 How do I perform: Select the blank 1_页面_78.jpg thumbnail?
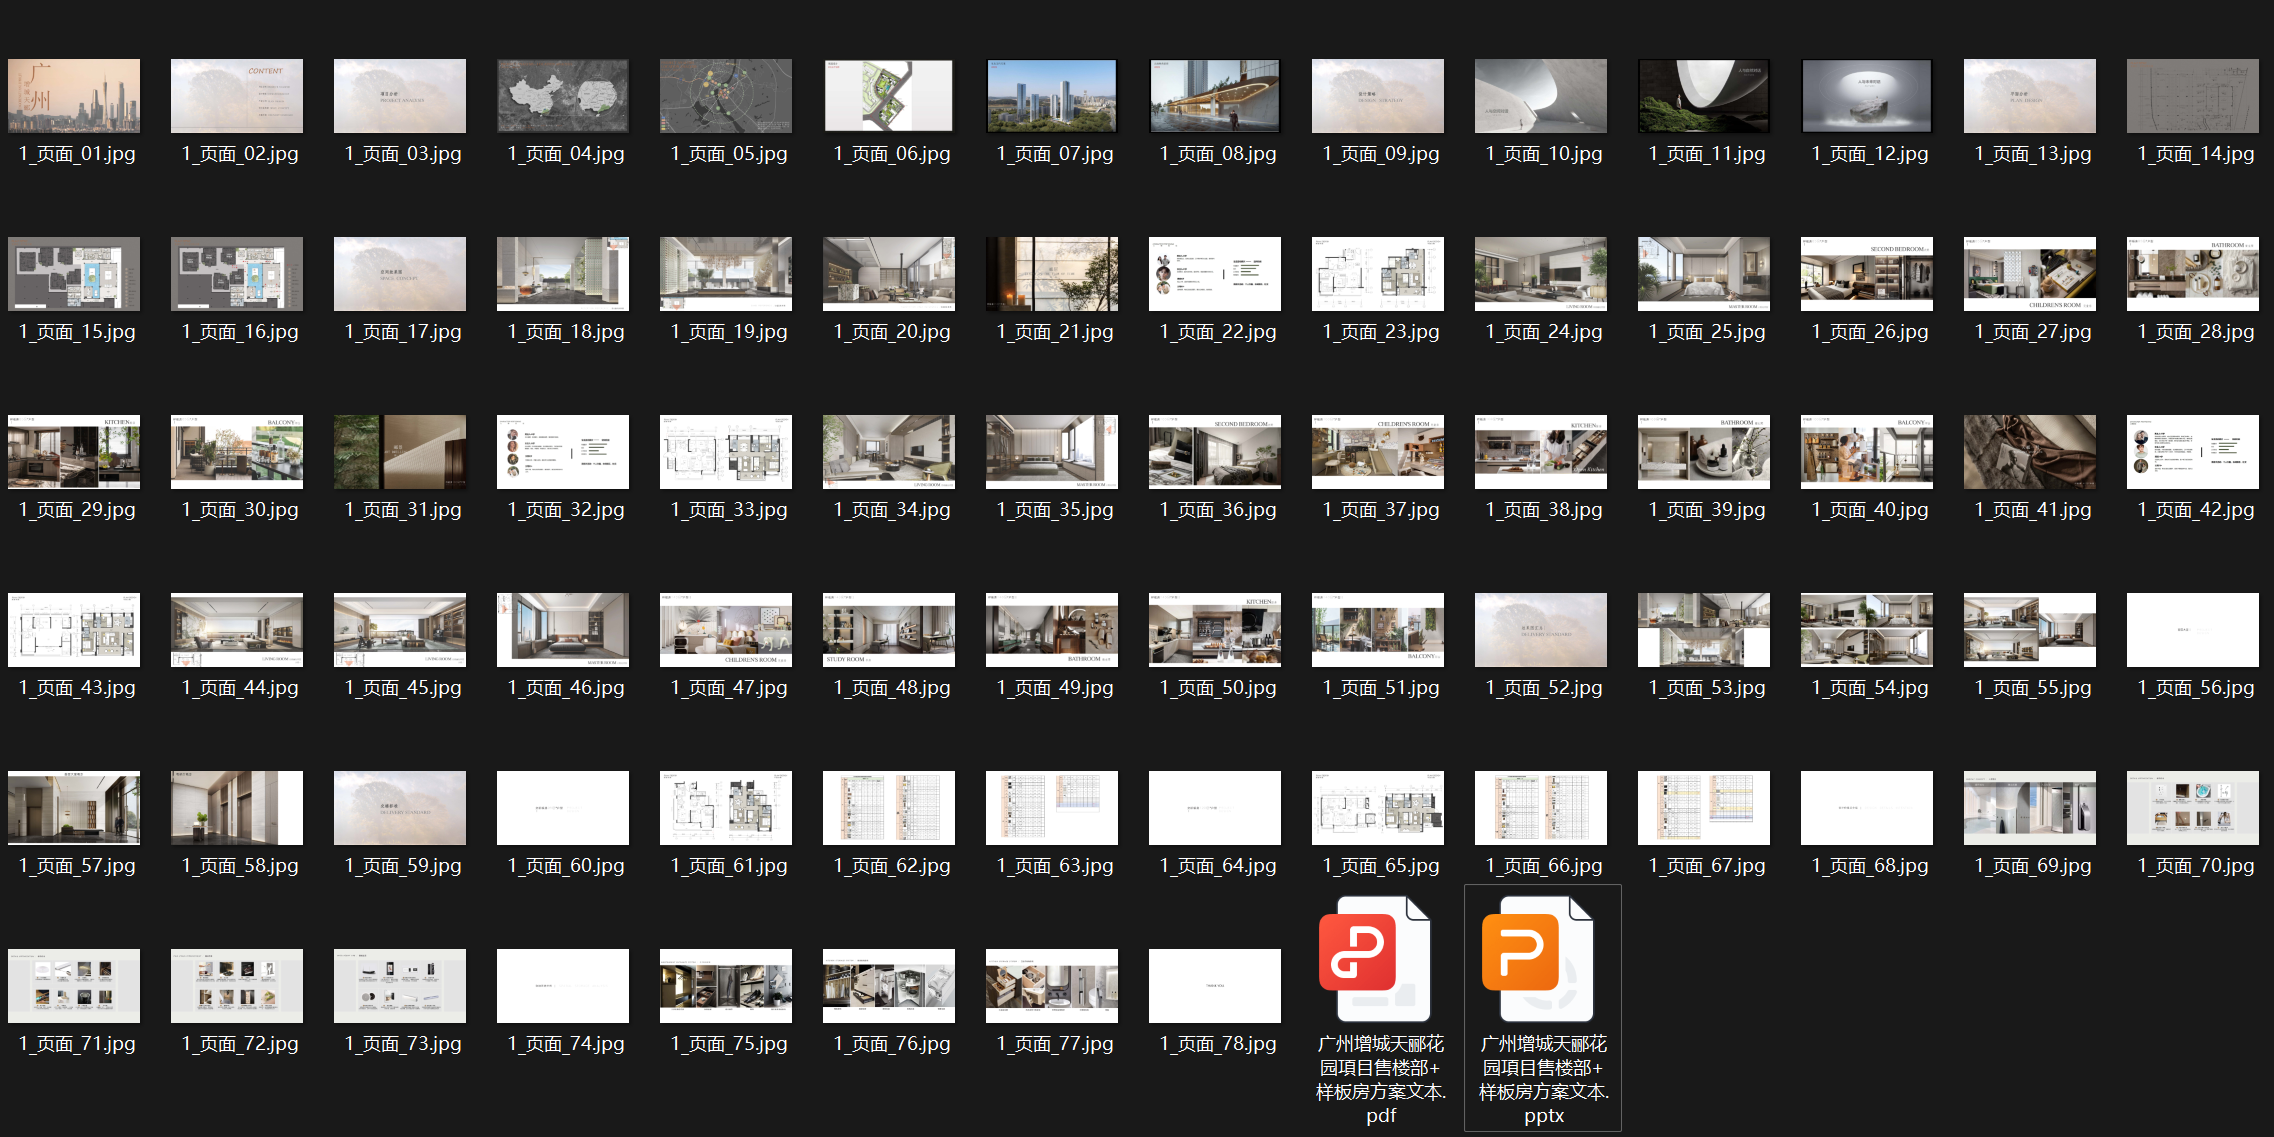click(x=1215, y=986)
